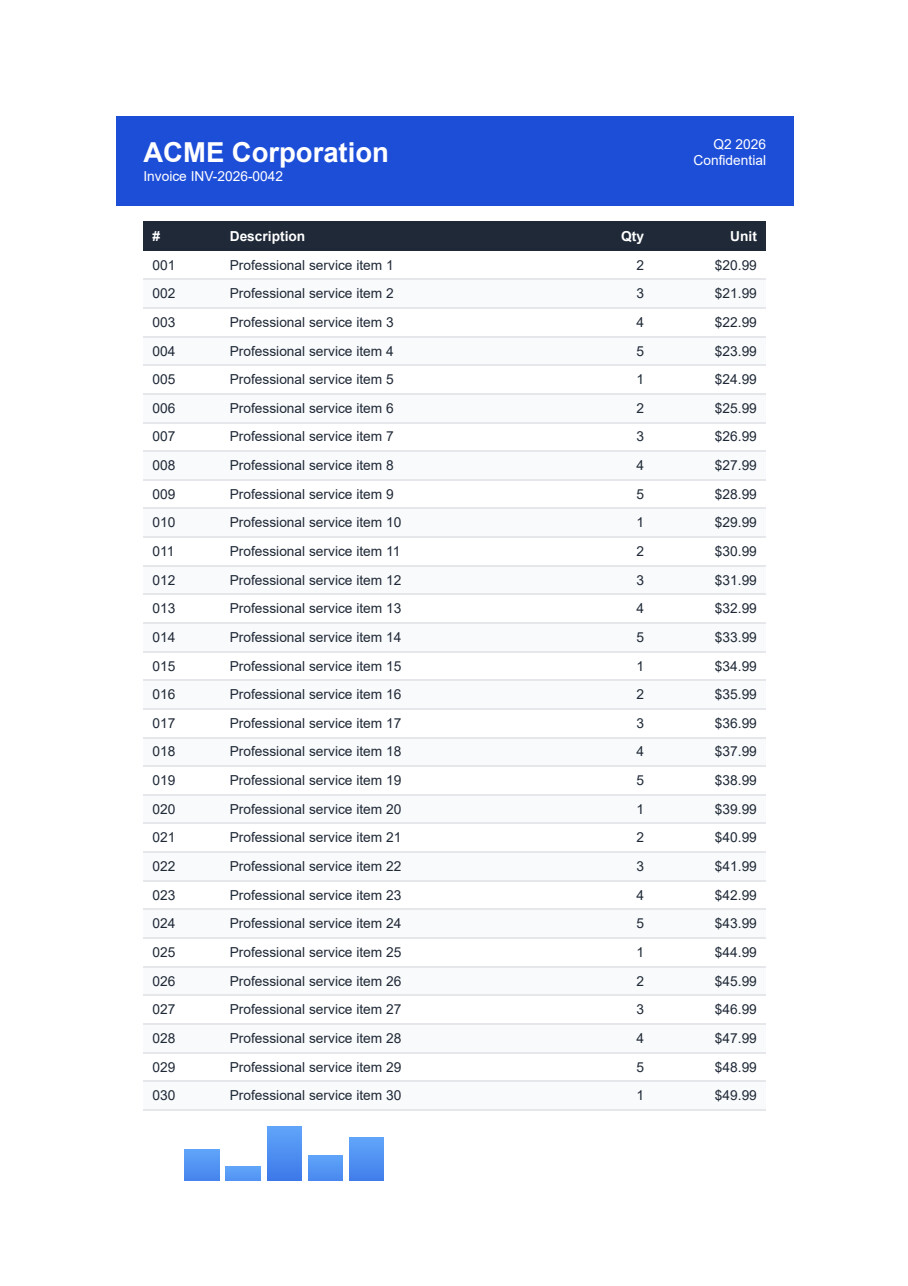908x1286 pixels.
Task: Select the Professional service item 10 row
Action: (x=454, y=523)
